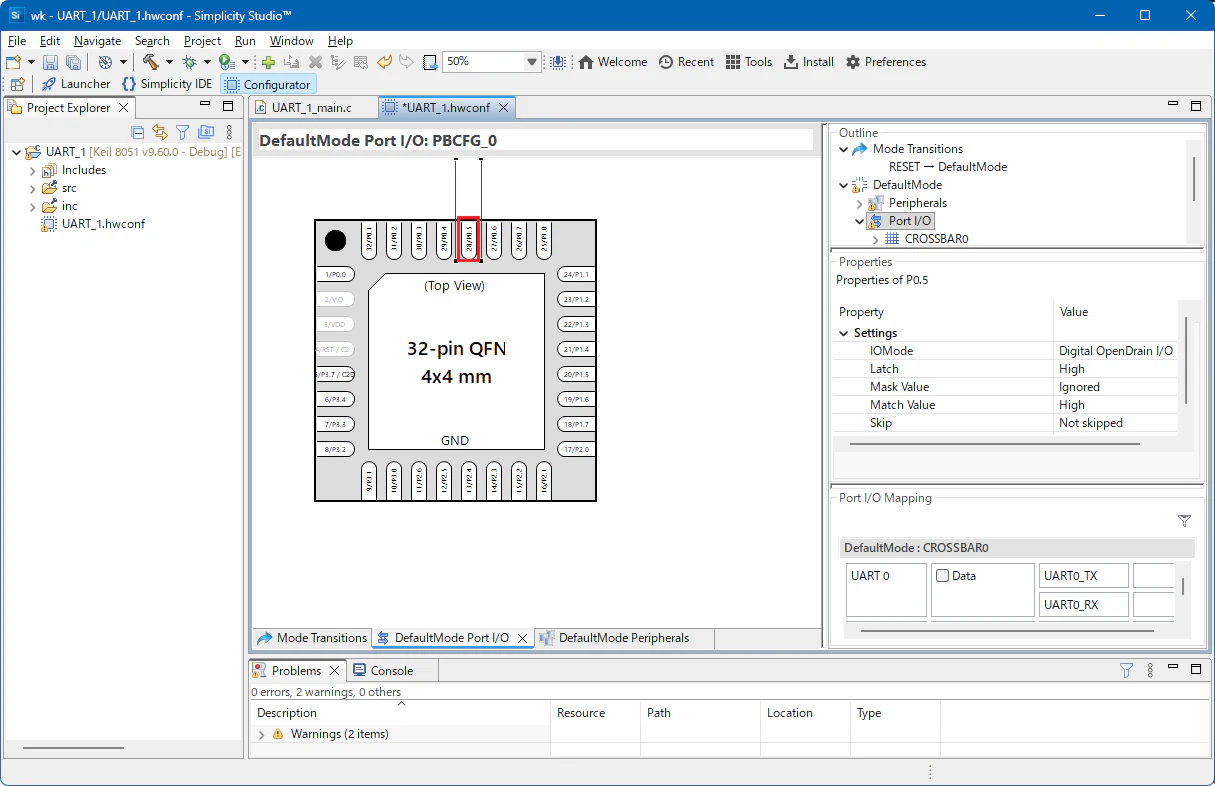Open the Build hammer dropdown arrow
Screen dimensions: 1215x786
[x=167, y=62]
